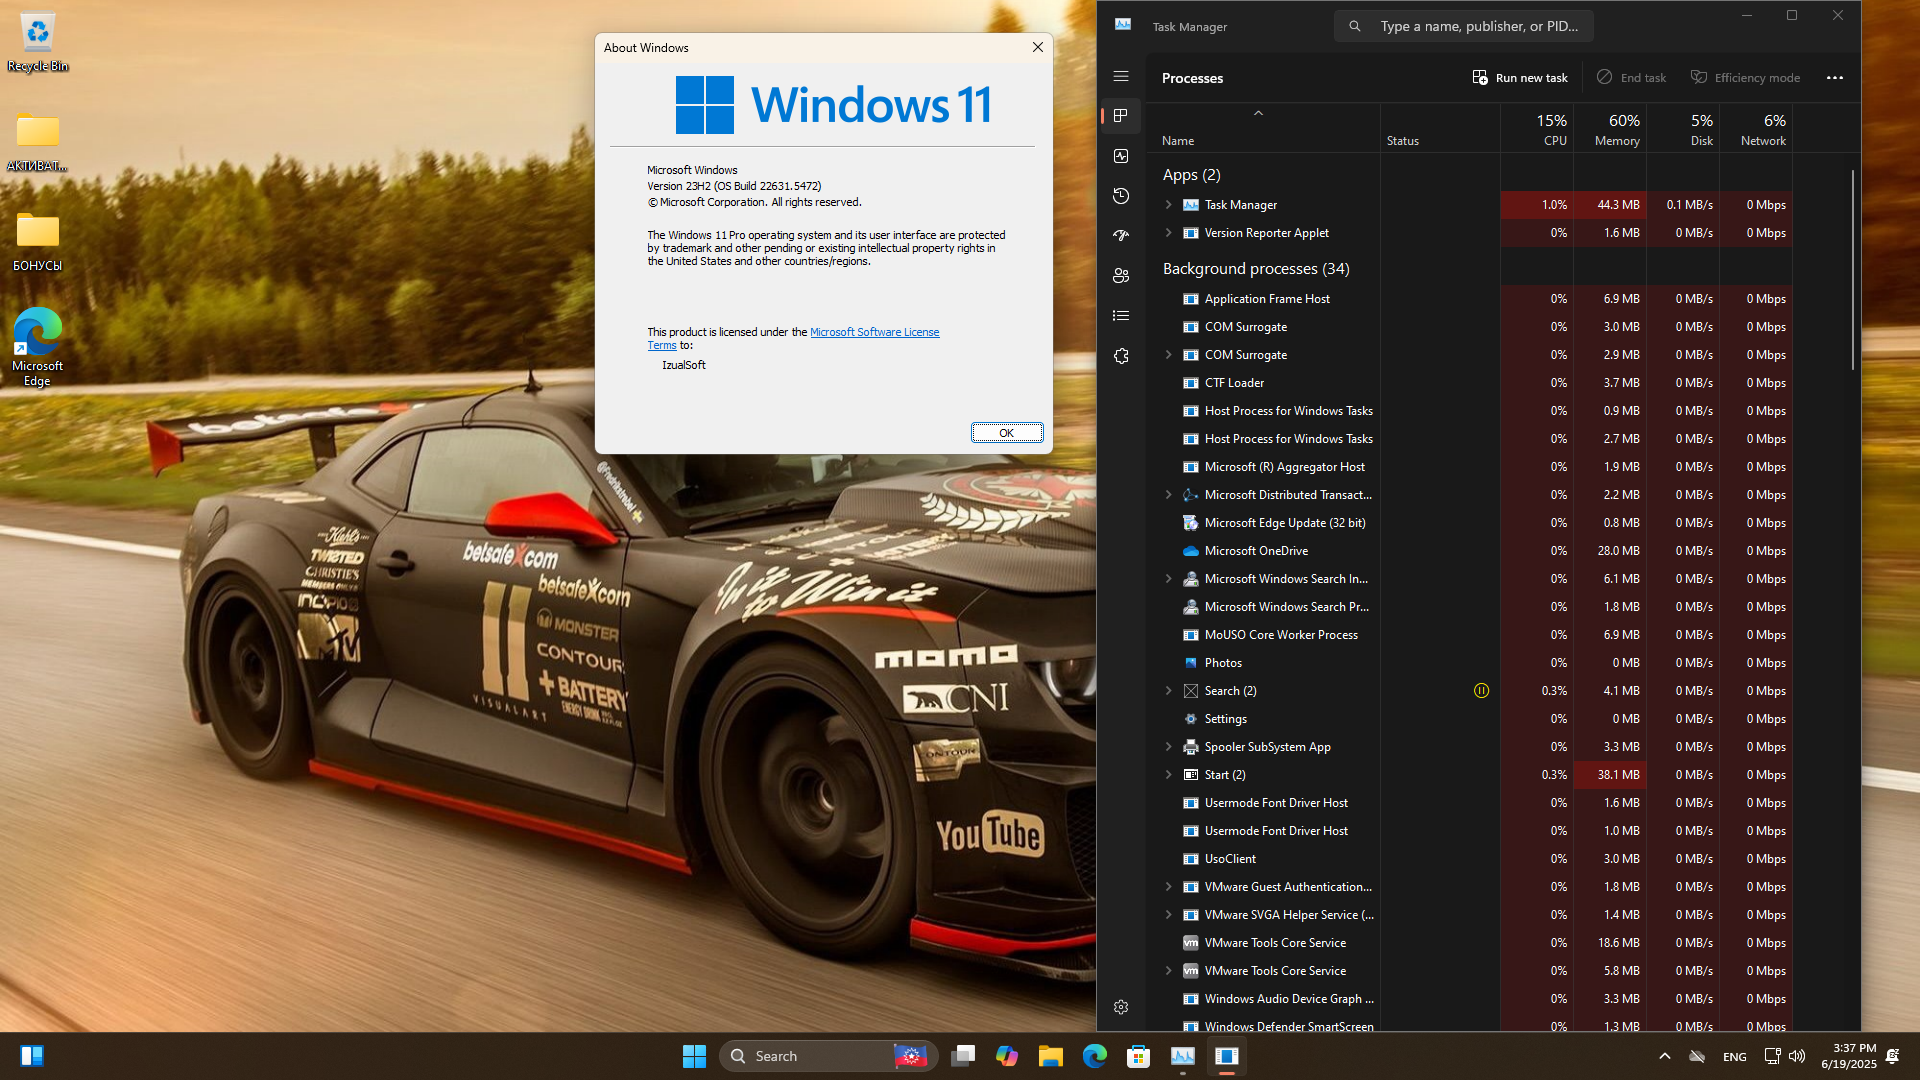Open Microsoft Edge from the taskbar
Screen dimensions: 1920x1080
coord(1095,1056)
